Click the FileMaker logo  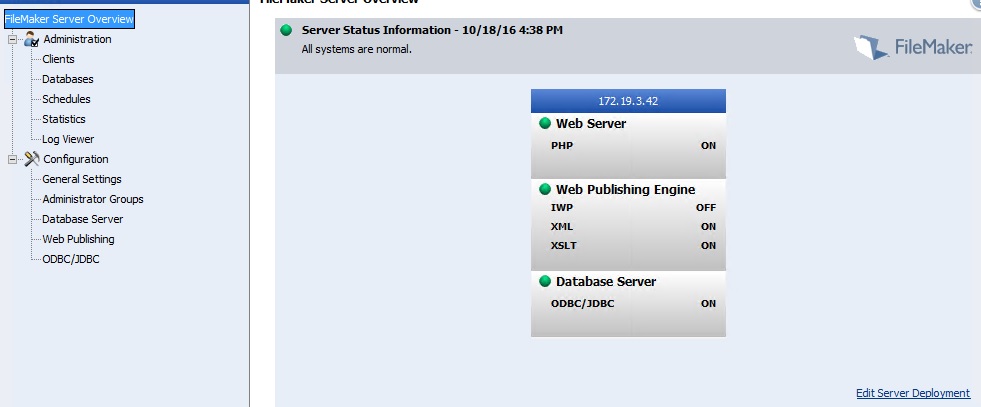pyautogui.click(x=913, y=48)
